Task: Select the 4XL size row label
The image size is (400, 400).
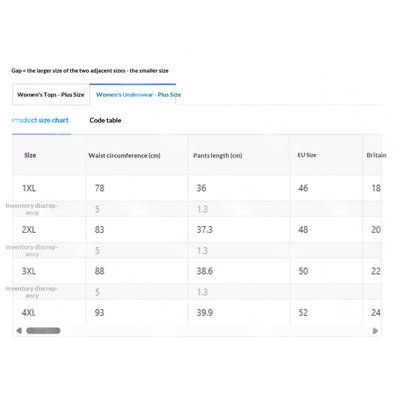Action: click(29, 313)
